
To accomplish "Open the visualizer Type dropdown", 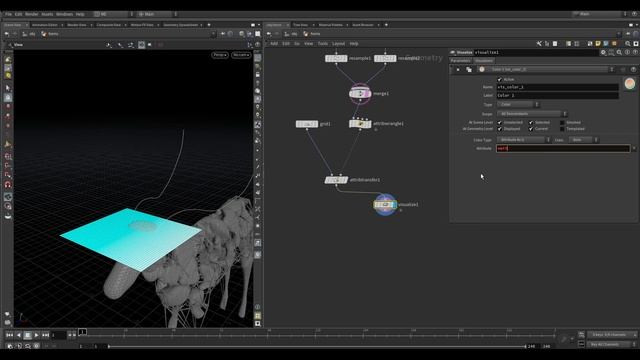I will pyautogui.click(x=518, y=105).
